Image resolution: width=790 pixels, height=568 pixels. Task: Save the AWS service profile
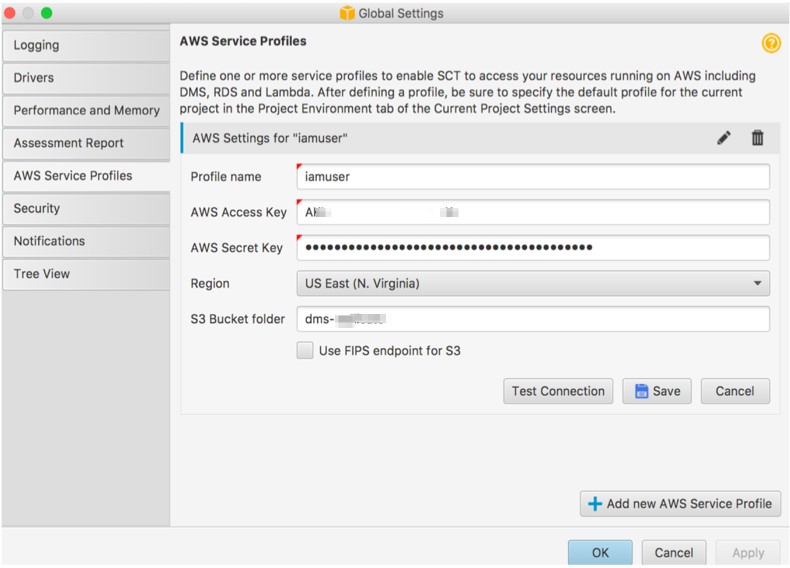(x=656, y=391)
